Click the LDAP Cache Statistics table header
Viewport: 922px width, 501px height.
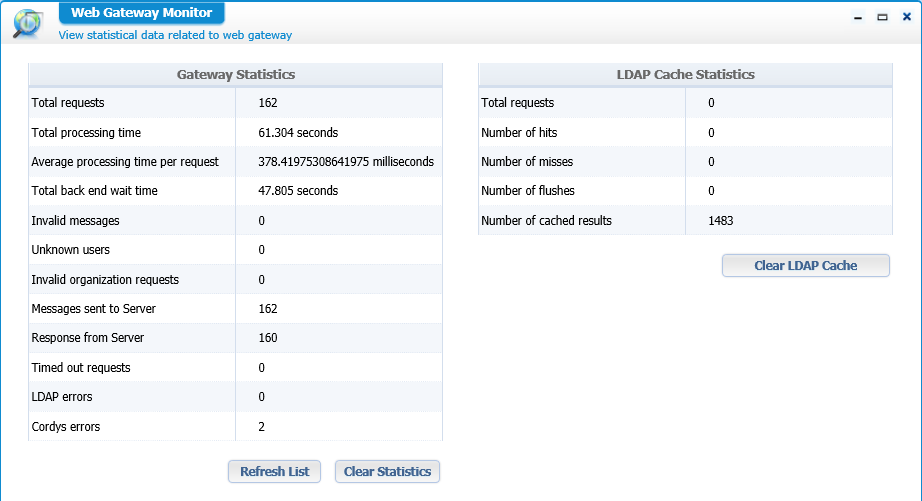tap(686, 75)
